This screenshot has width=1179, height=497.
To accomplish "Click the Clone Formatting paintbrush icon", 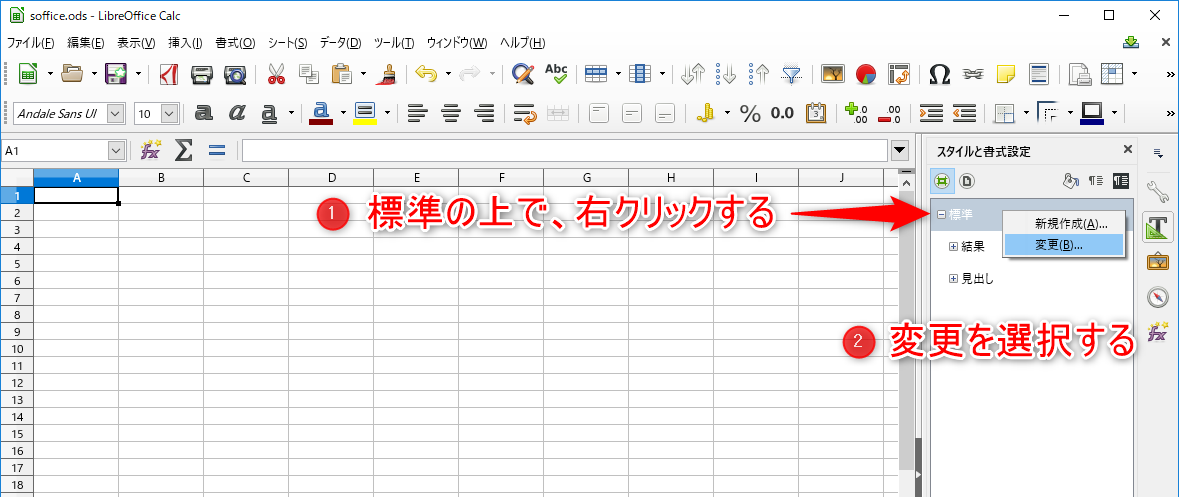I will click(388, 74).
